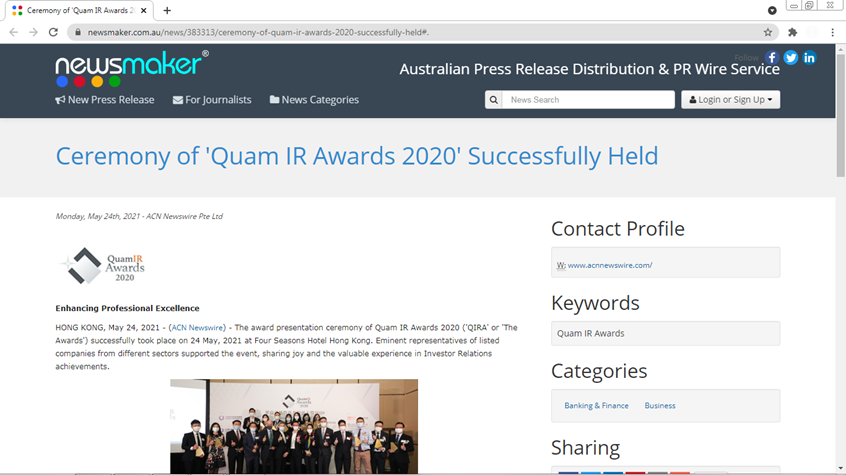The width and height of the screenshot is (846, 475).
Task: Go back to the previous page
Action: tap(13, 32)
